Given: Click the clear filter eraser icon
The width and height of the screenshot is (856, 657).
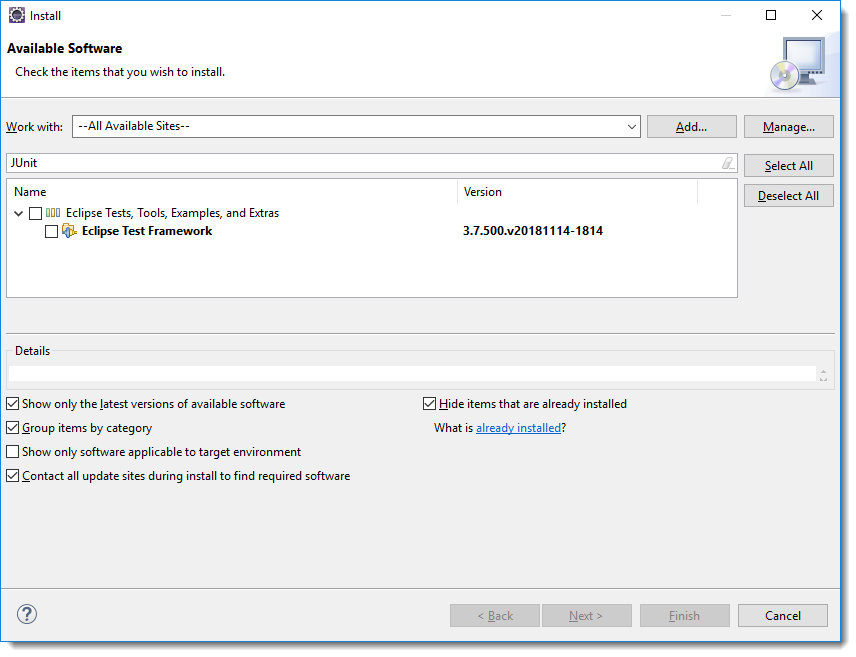Looking at the screenshot, I should (728, 163).
